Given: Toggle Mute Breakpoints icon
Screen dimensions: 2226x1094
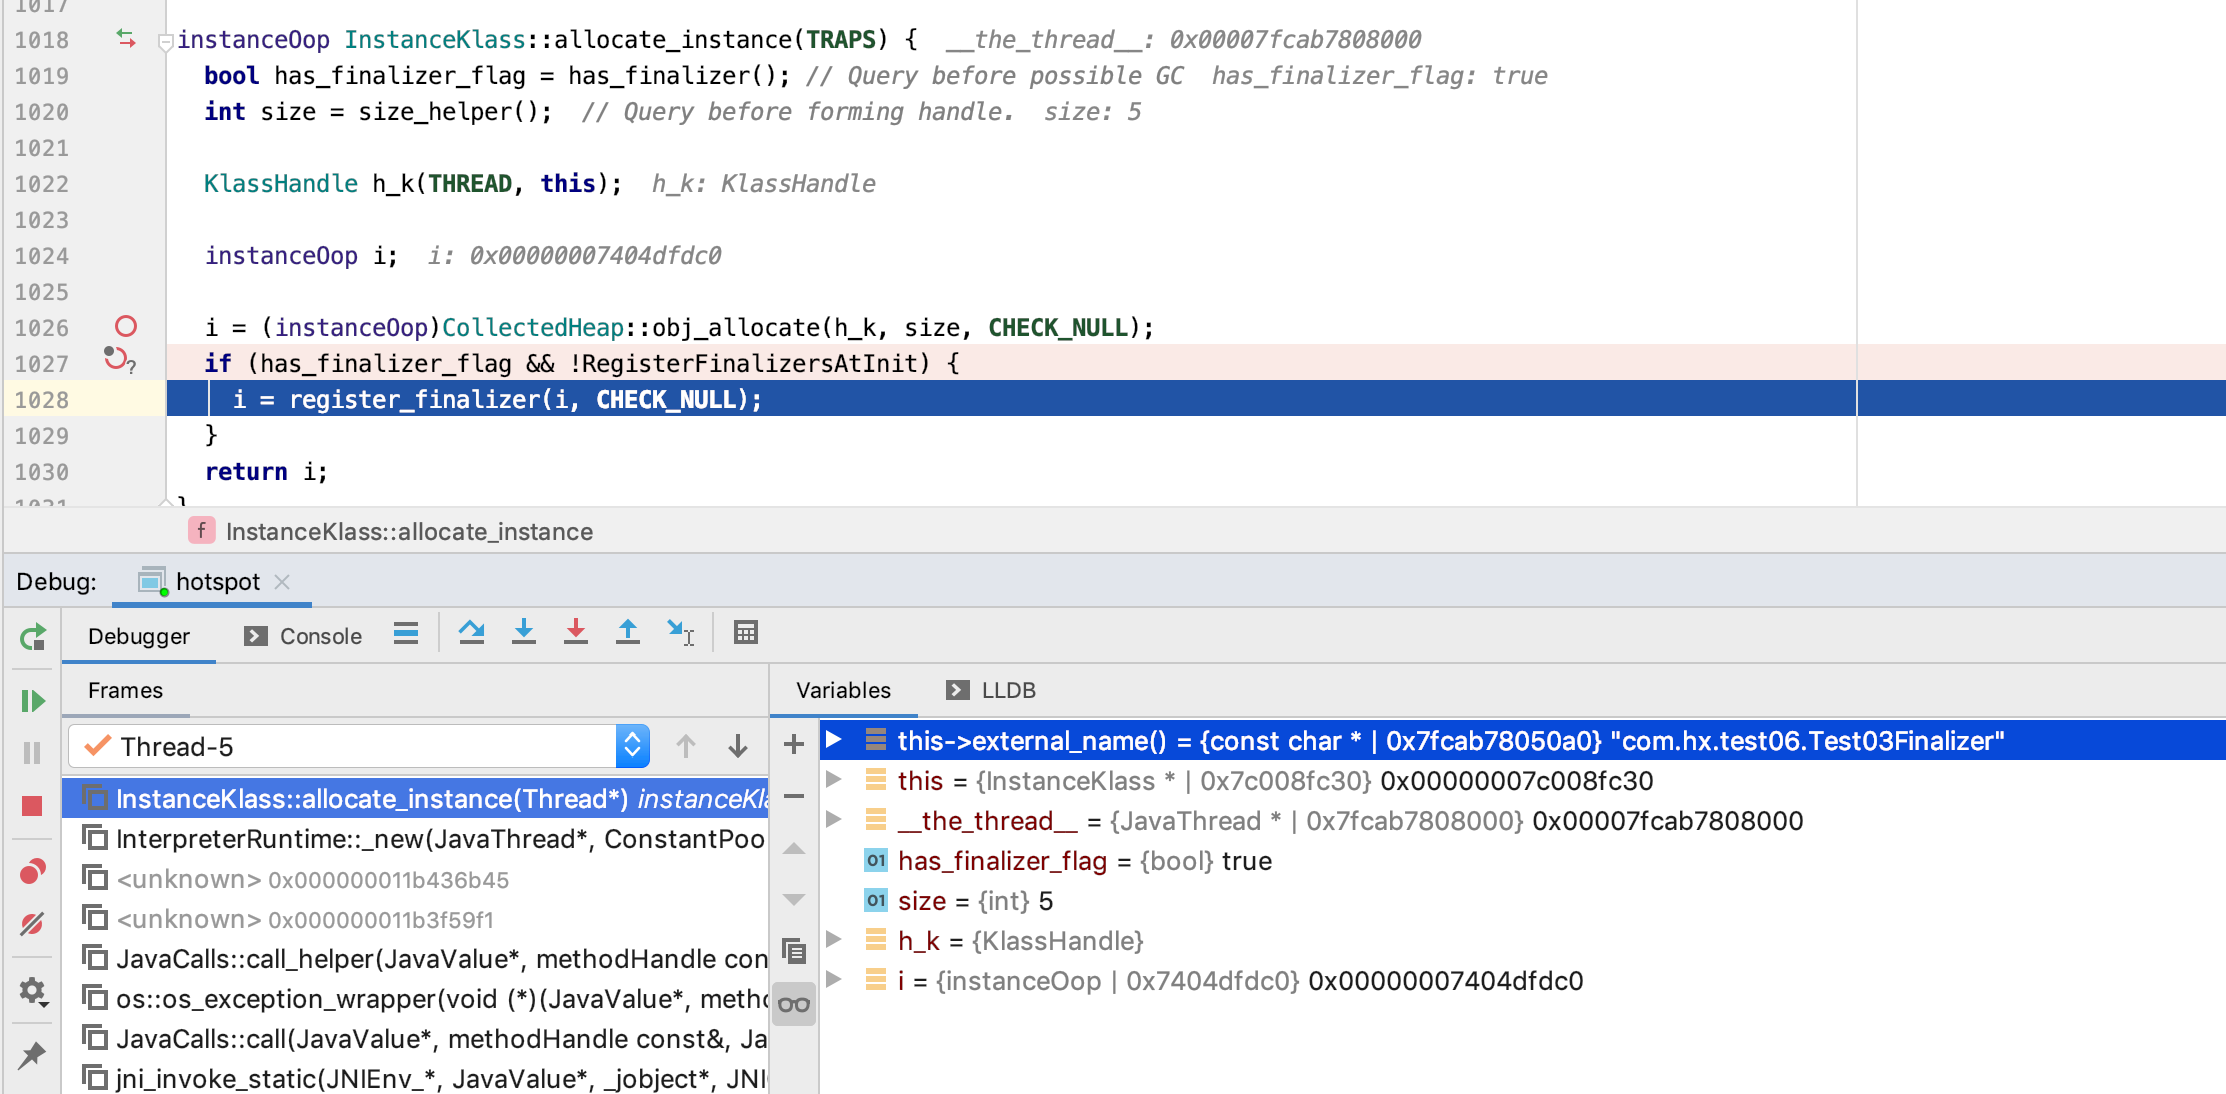Looking at the screenshot, I should coord(32,923).
